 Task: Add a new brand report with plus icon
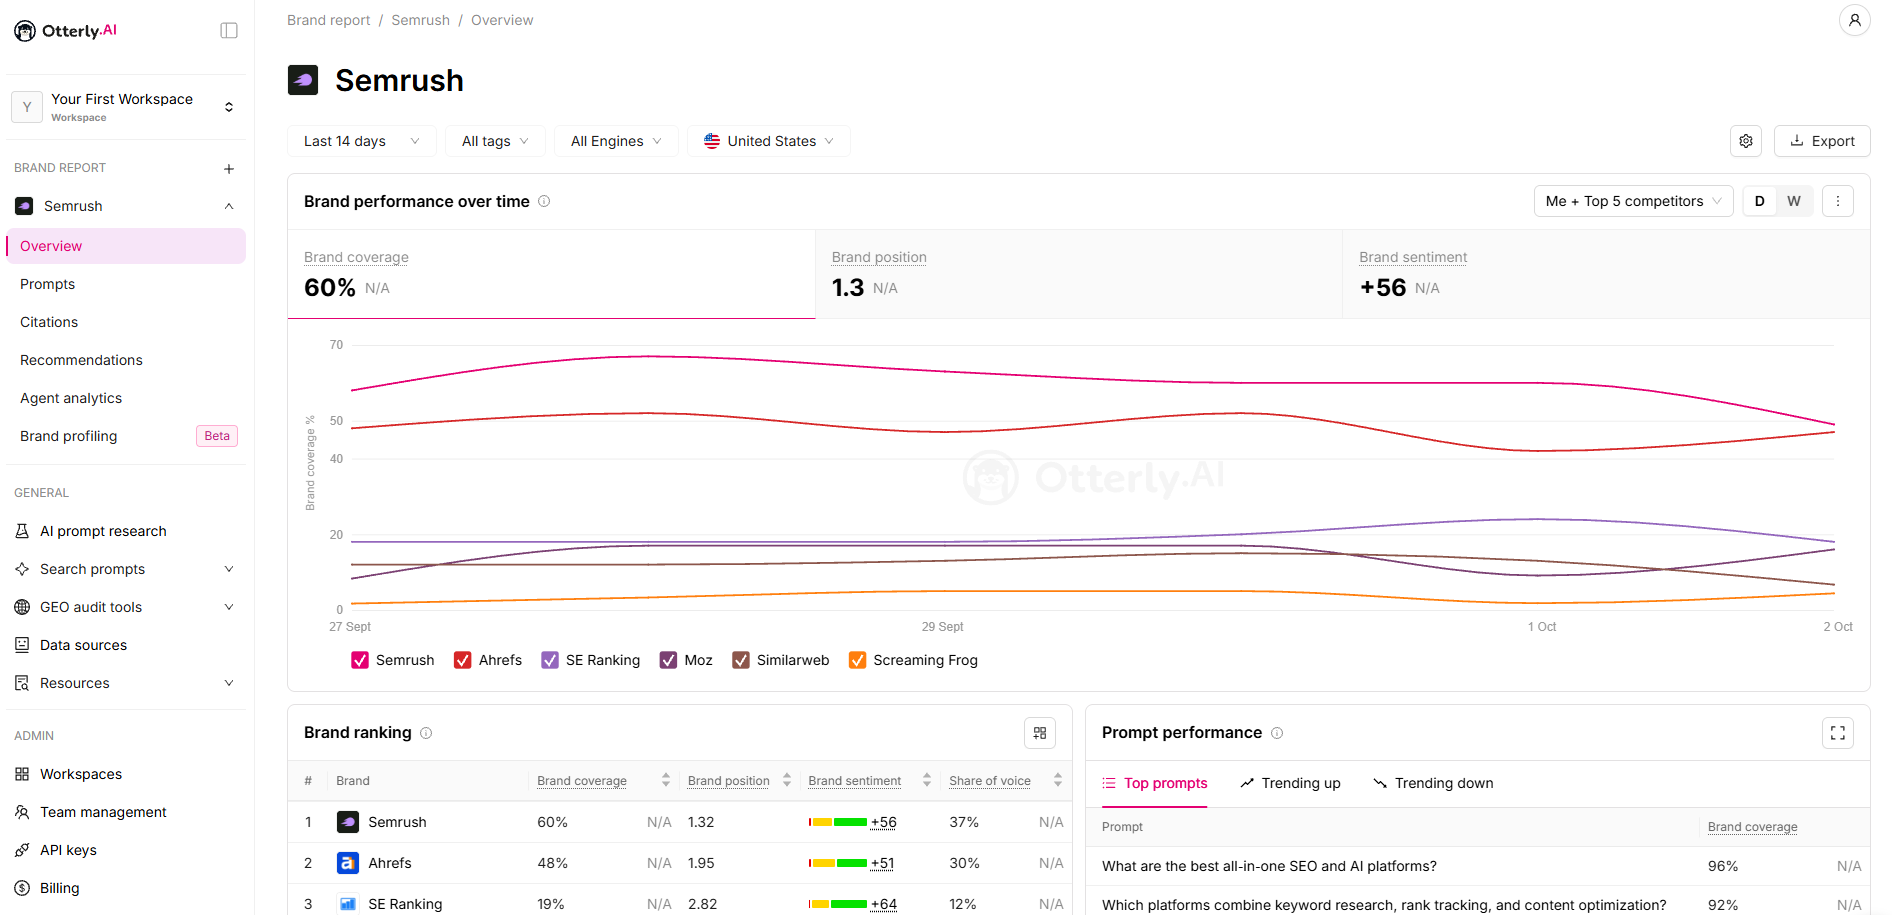tap(229, 169)
